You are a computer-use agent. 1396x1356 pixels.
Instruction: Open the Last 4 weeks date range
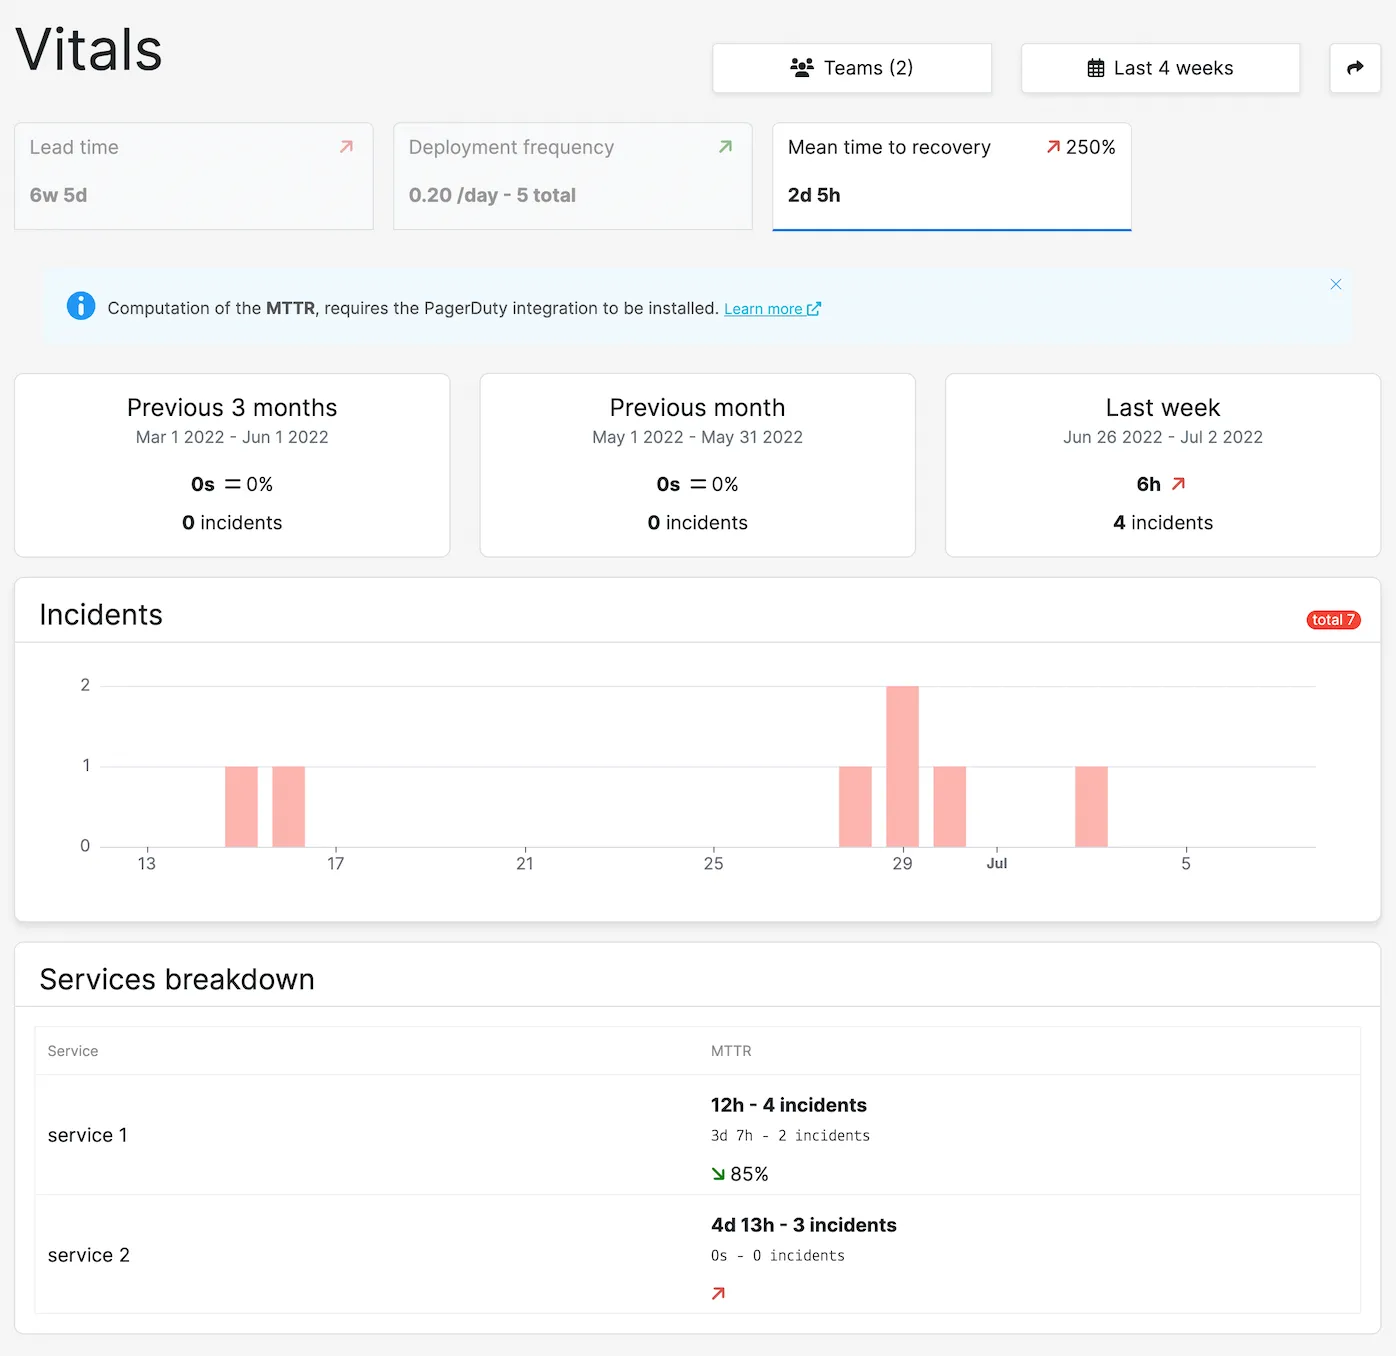[x=1160, y=68]
